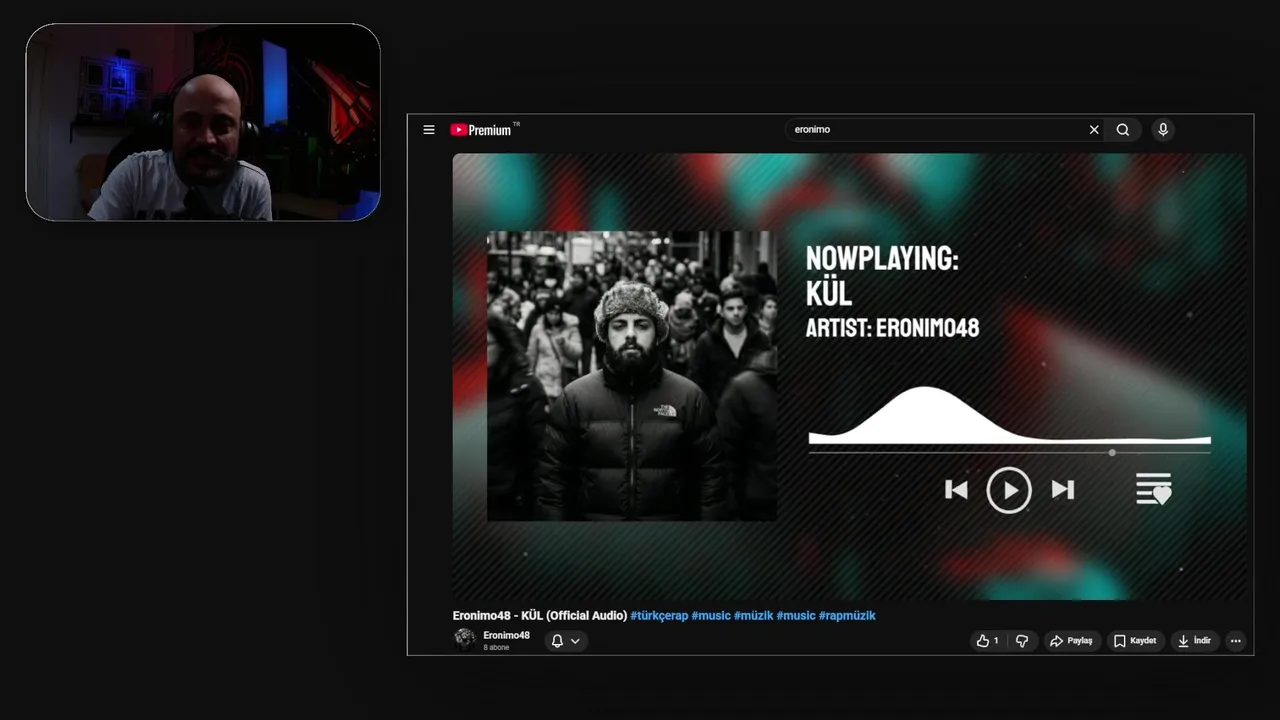Click the webcam overlay of the streamer
This screenshot has height=720, width=1280.
coord(203,122)
